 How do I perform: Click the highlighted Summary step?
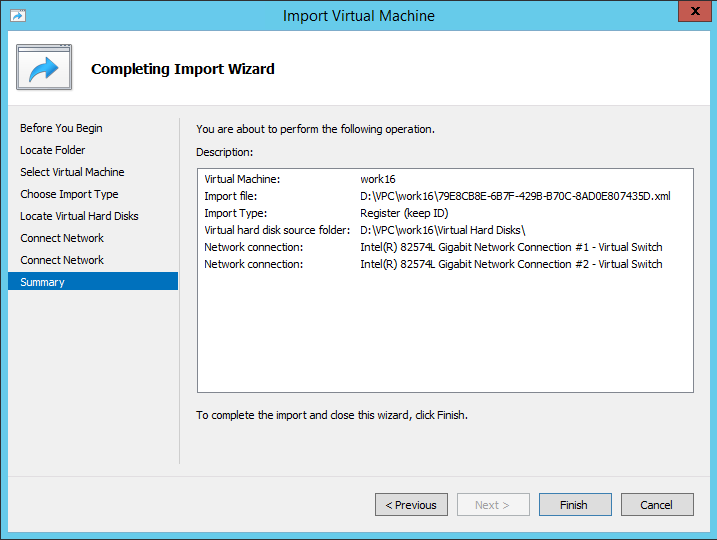click(42, 282)
